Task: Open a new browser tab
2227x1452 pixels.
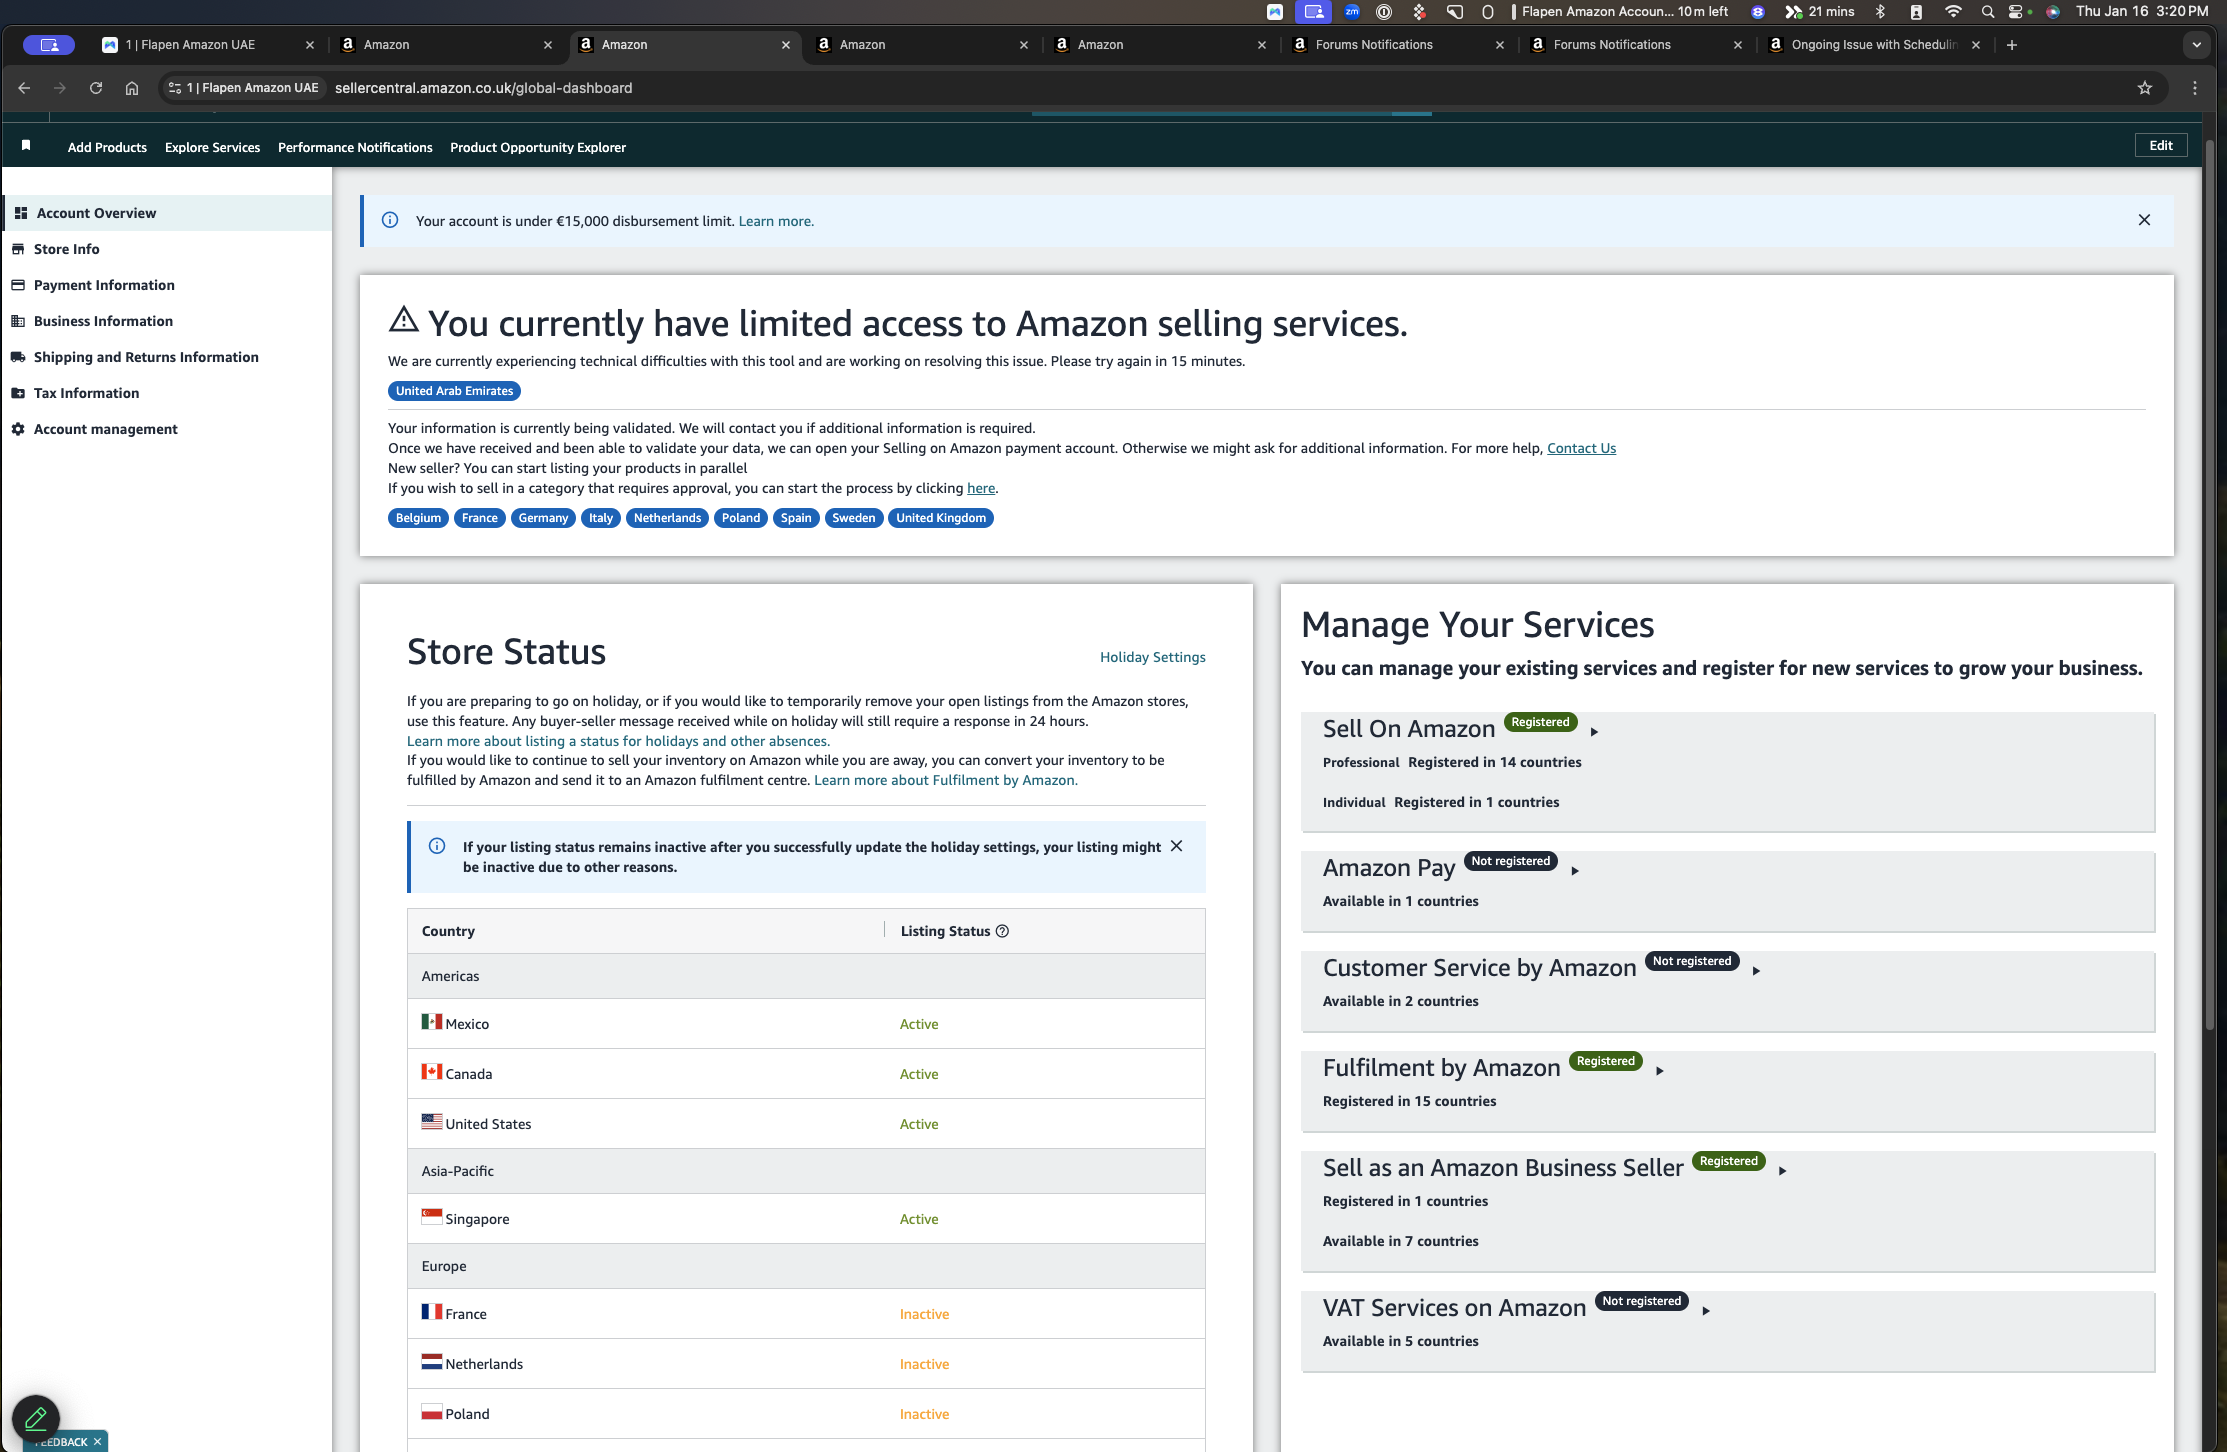Action: (2011, 45)
